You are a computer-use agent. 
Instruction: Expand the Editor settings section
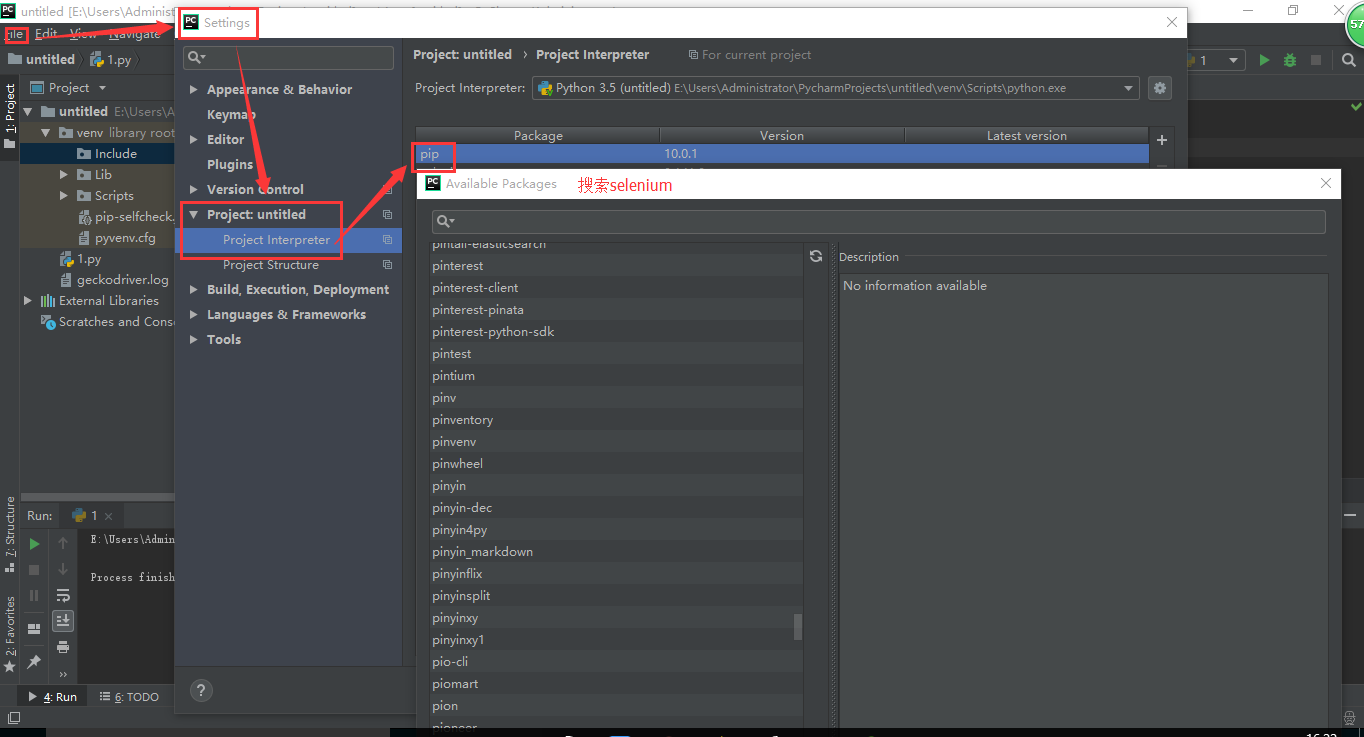pyautogui.click(x=194, y=140)
